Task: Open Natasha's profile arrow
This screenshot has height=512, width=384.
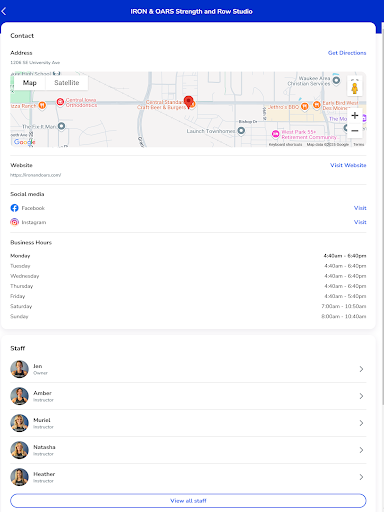Action: 361,450
